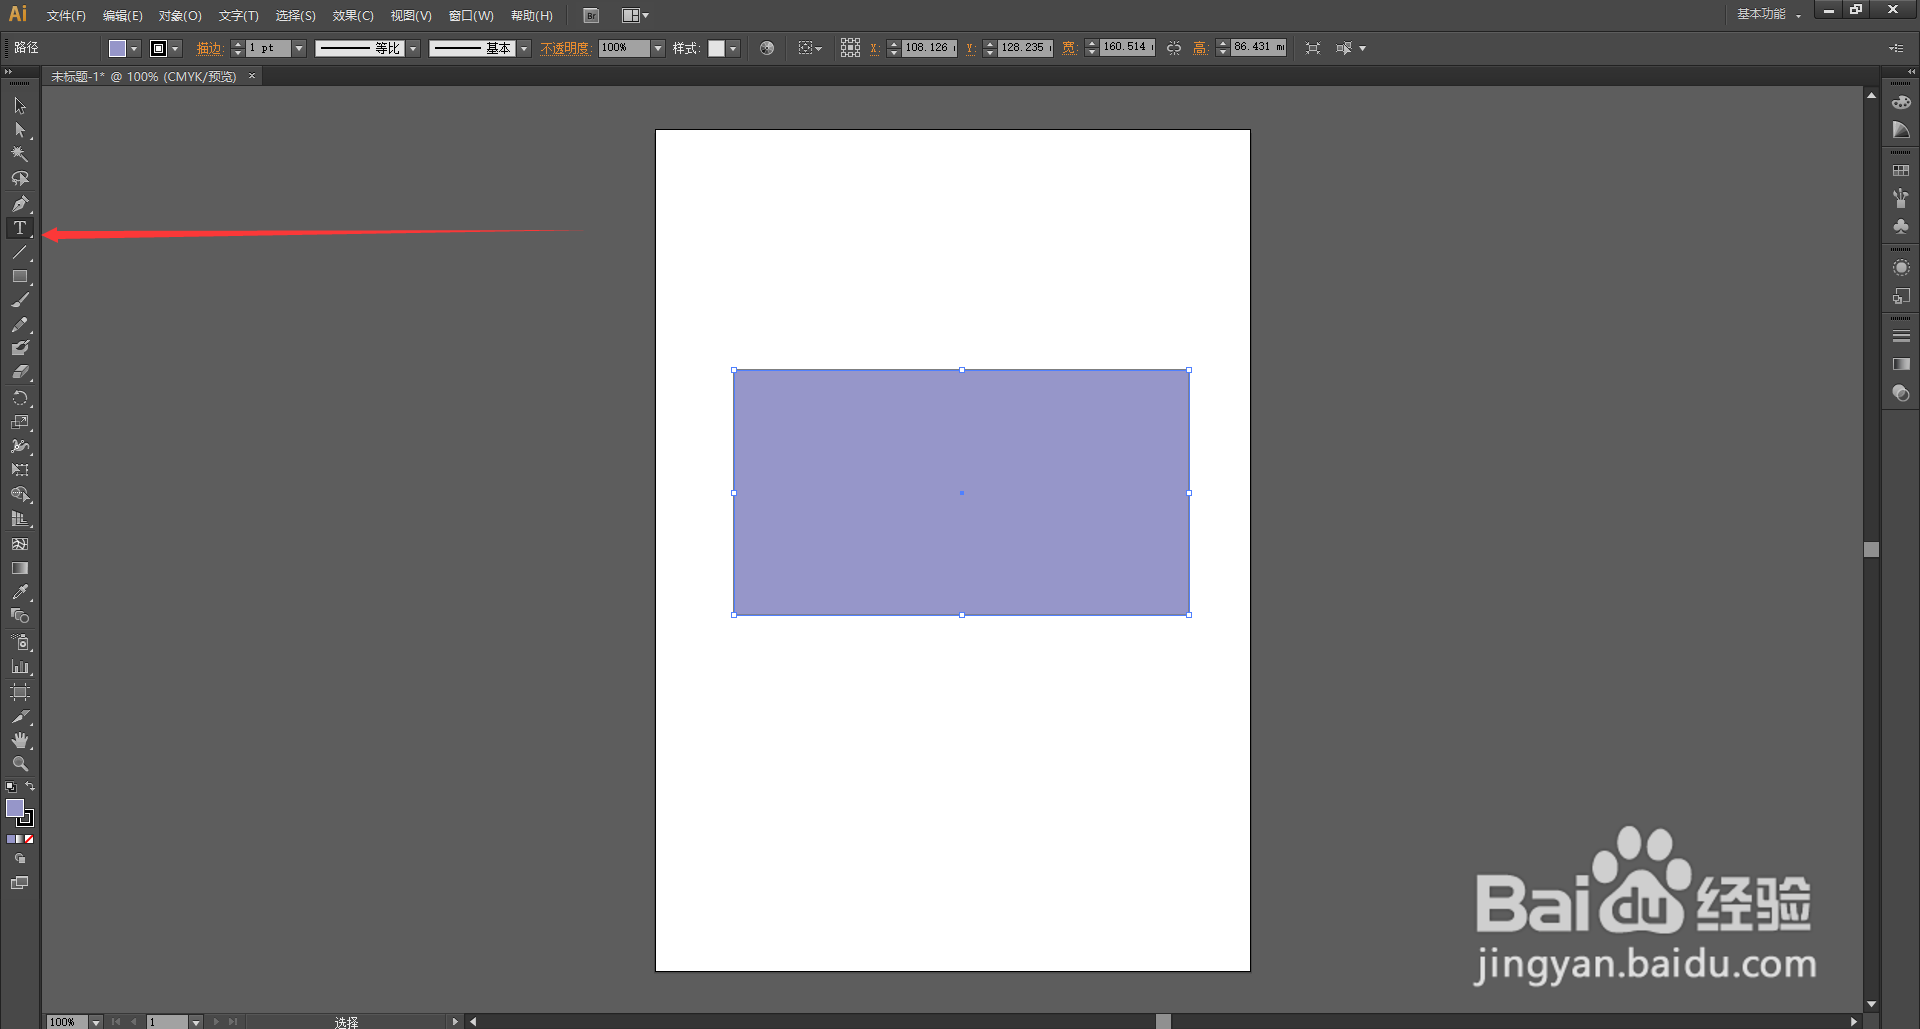1920x1029 pixels.
Task: Open control bar stroke color dropdown
Action: tap(176, 48)
